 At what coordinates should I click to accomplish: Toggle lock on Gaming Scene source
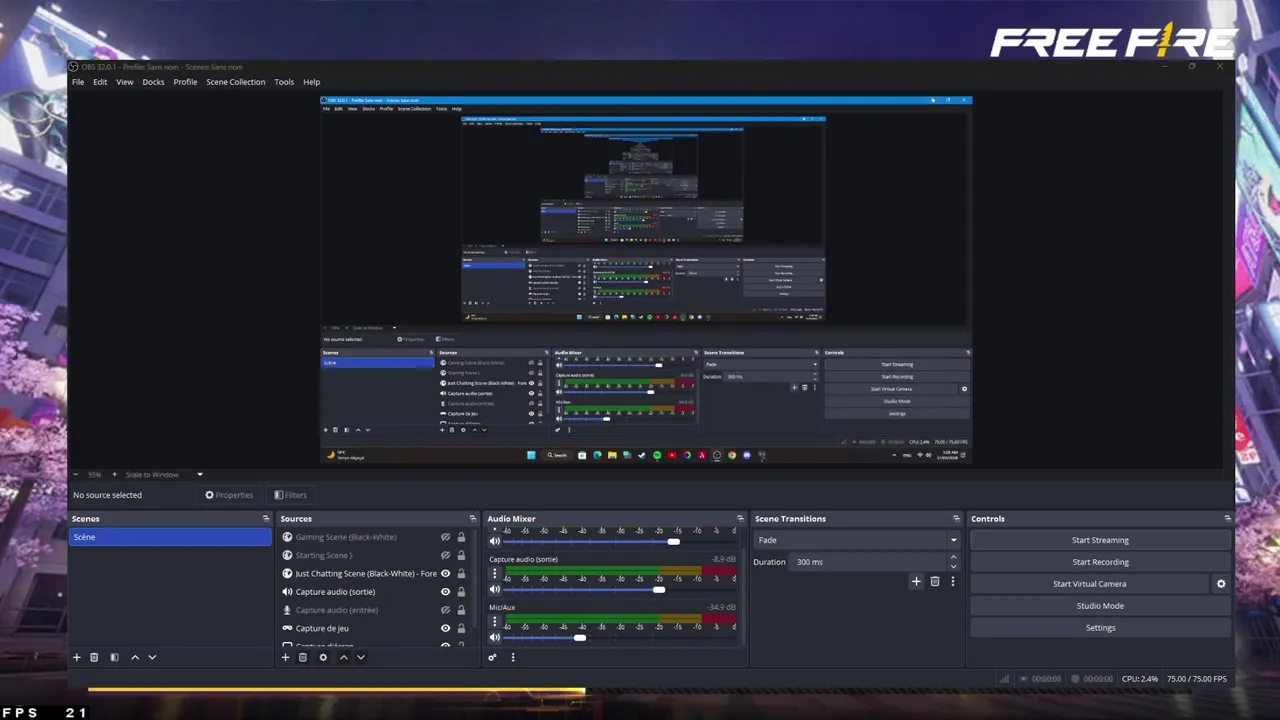point(461,537)
